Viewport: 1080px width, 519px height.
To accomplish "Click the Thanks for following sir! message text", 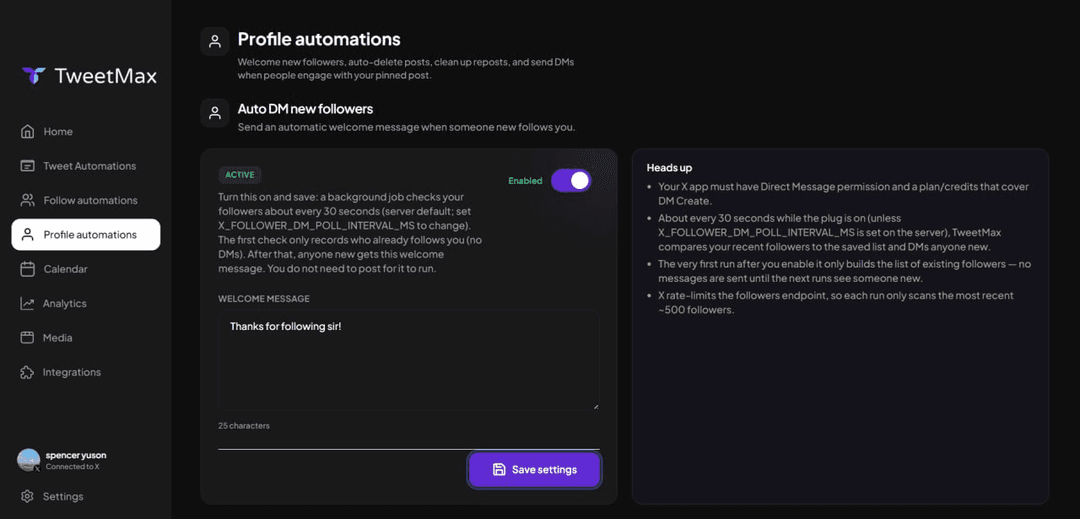I will [x=286, y=326].
